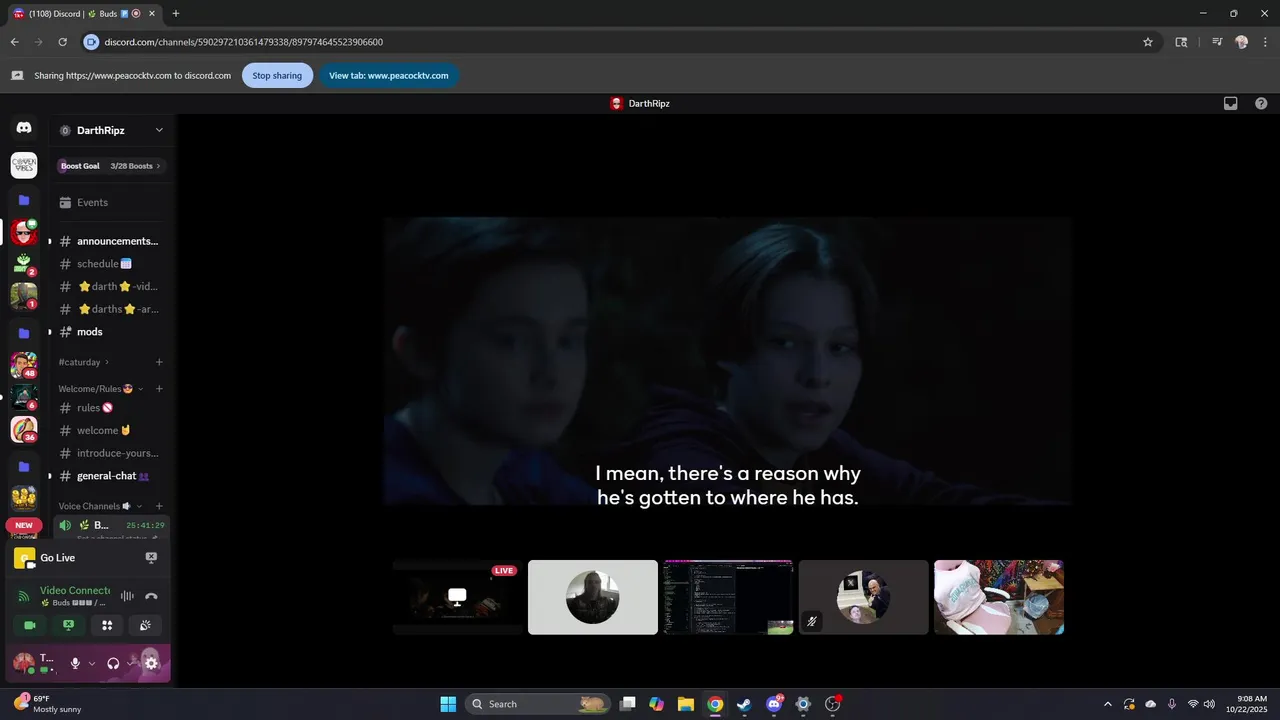1280x720 pixels.
Task: Open the announcements channel
Action: (x=110, y=241)
